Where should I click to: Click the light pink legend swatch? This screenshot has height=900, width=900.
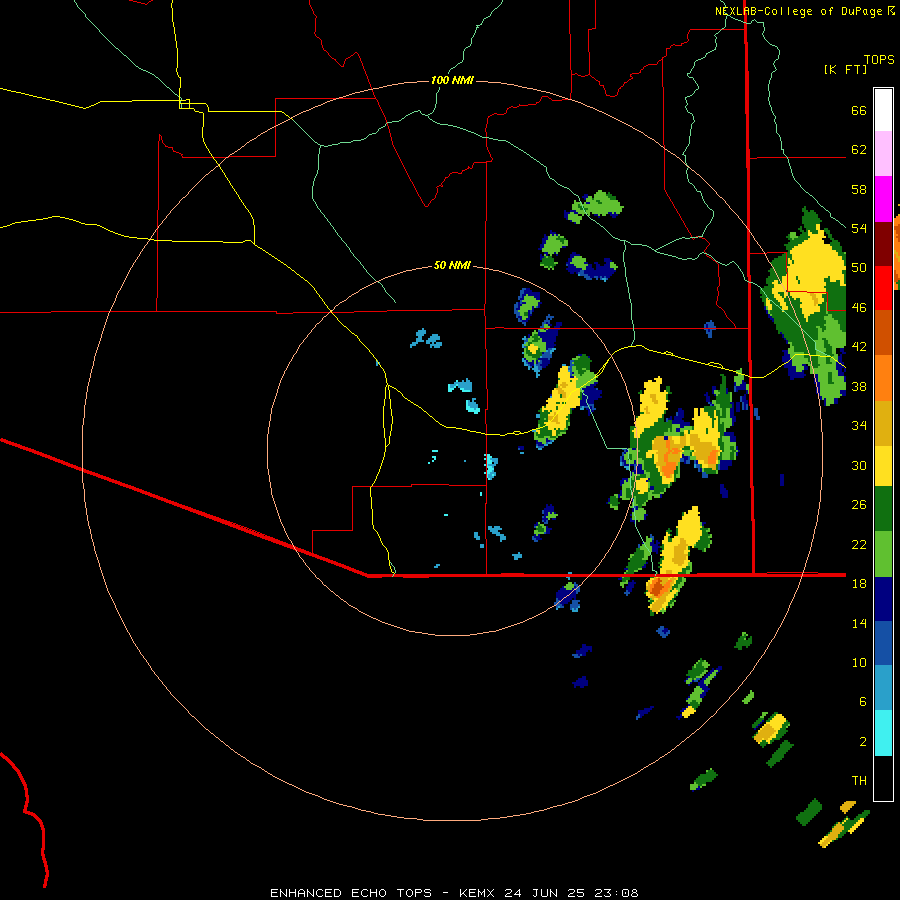[883, 154]
